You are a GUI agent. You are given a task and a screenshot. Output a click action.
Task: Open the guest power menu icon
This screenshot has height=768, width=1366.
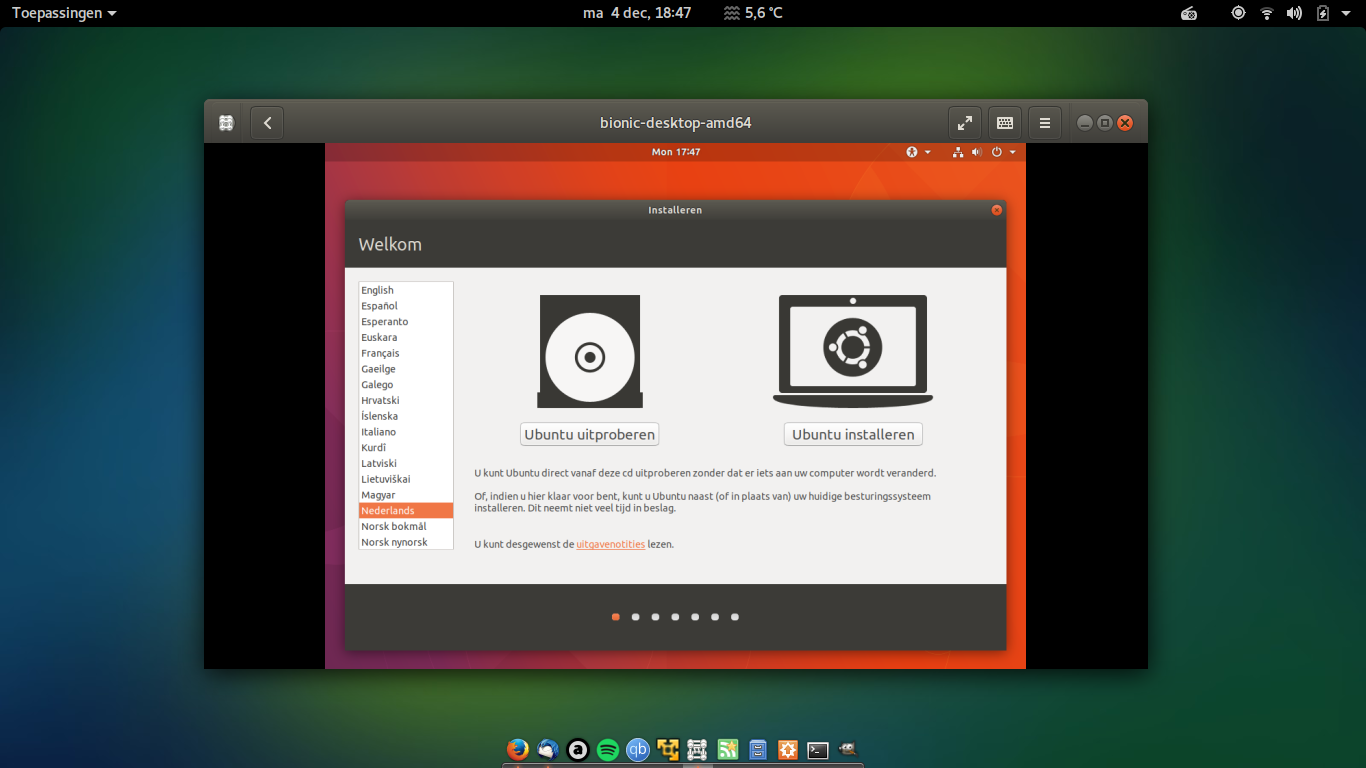coord(996,152)
